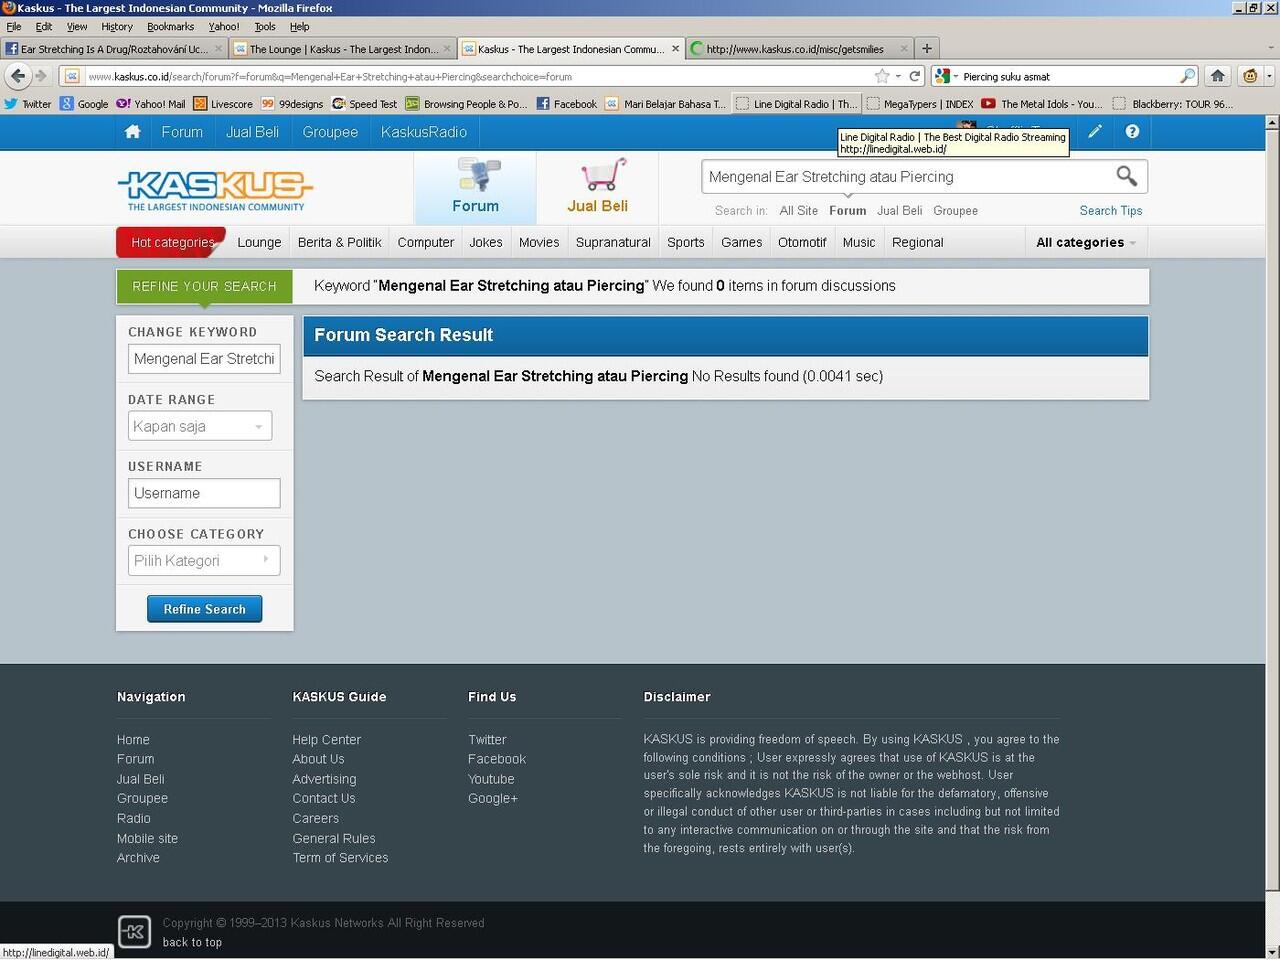Open the History menu
The height and width of the screenshot is (960, 1280).
click(117, 27)
